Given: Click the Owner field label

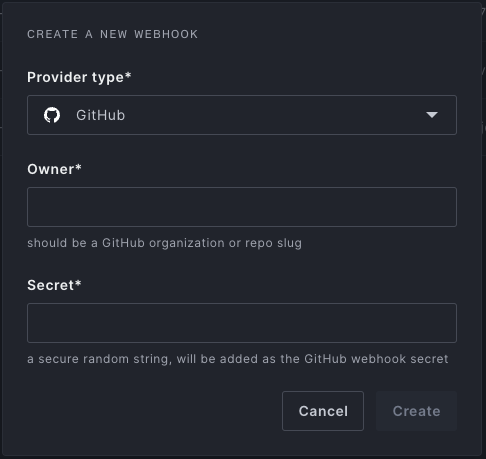Looking at the screenshot, I should (54, 169).
